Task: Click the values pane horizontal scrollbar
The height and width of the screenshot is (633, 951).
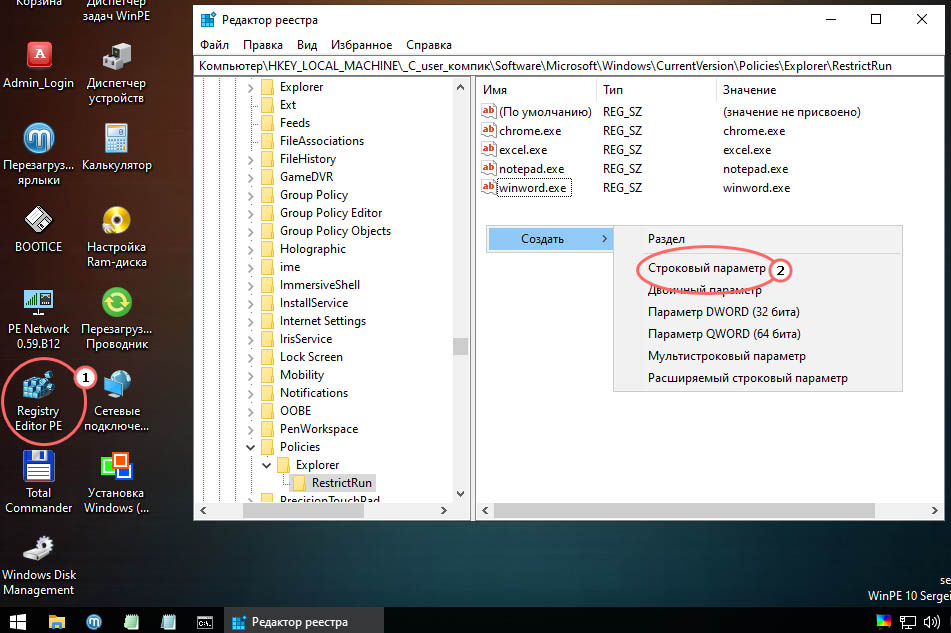Action: [x=684, y=511]
